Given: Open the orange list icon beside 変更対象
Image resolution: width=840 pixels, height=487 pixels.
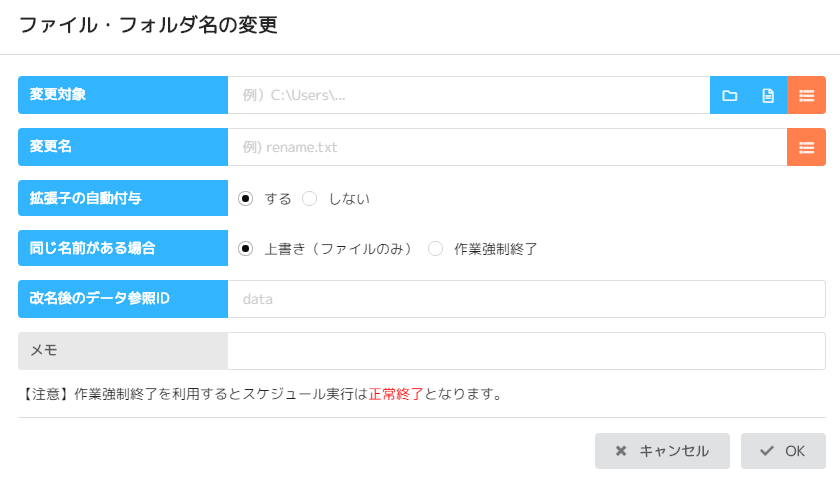Looking at the screenshot, I should pyautogui.click(x=806, y=95).
